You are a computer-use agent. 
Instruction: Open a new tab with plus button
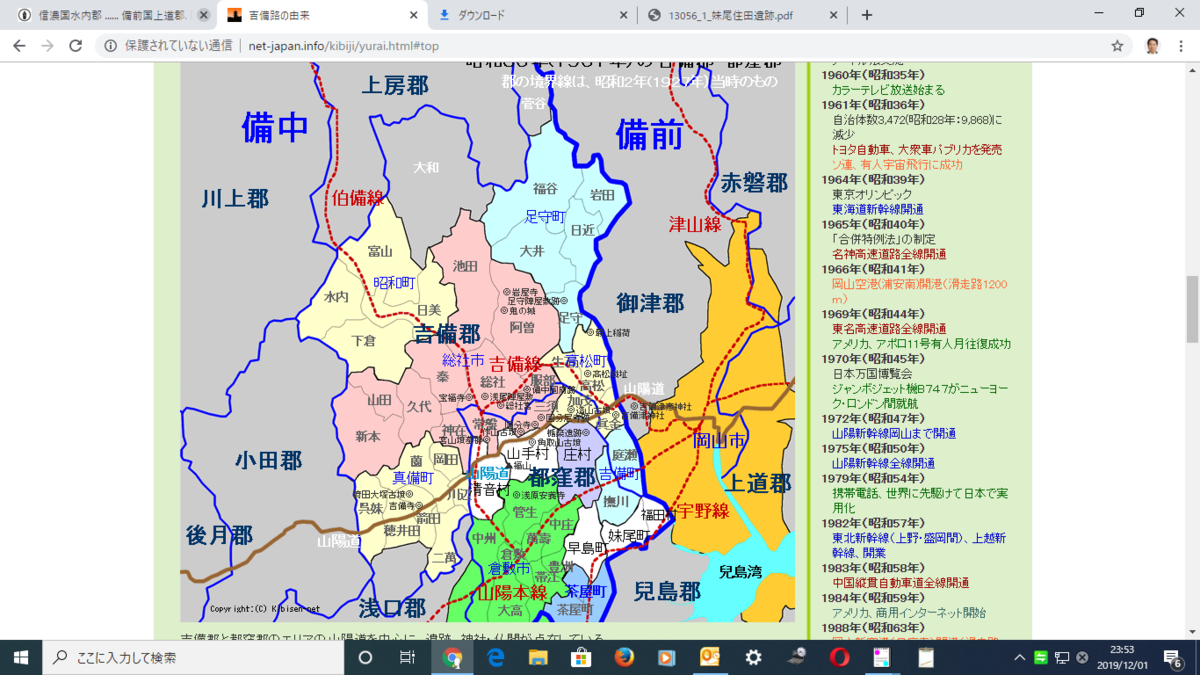click(867, 15)
